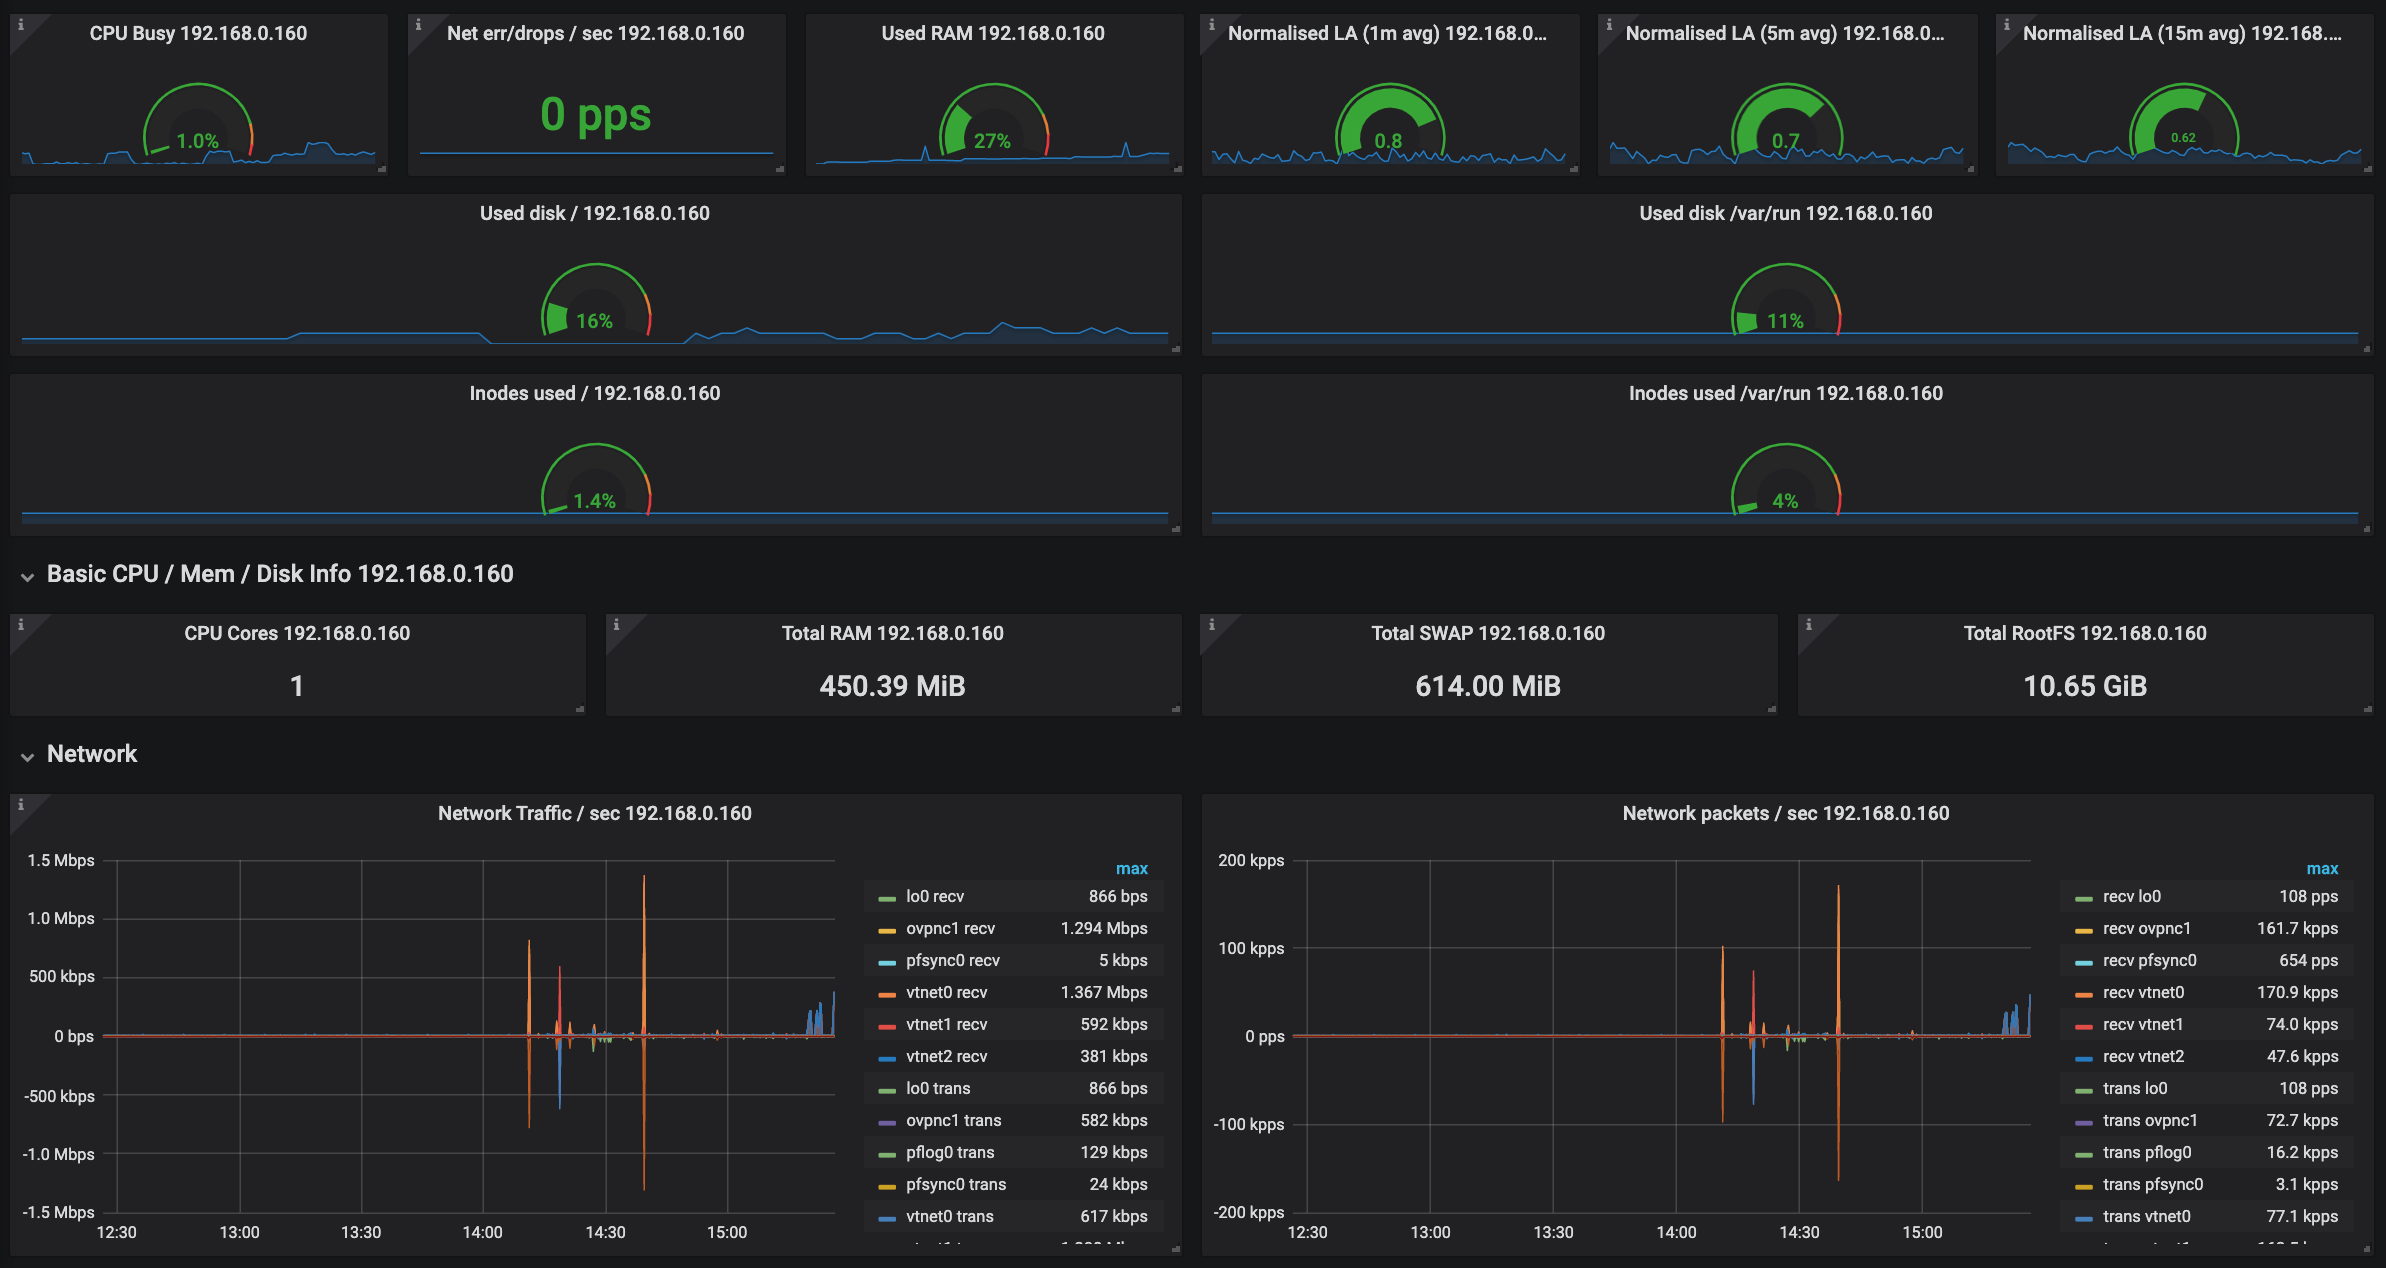The image size is (2386, 1268).
Task: Click info icon on CPU Cores panel
Action: click(x=21, y=624)
